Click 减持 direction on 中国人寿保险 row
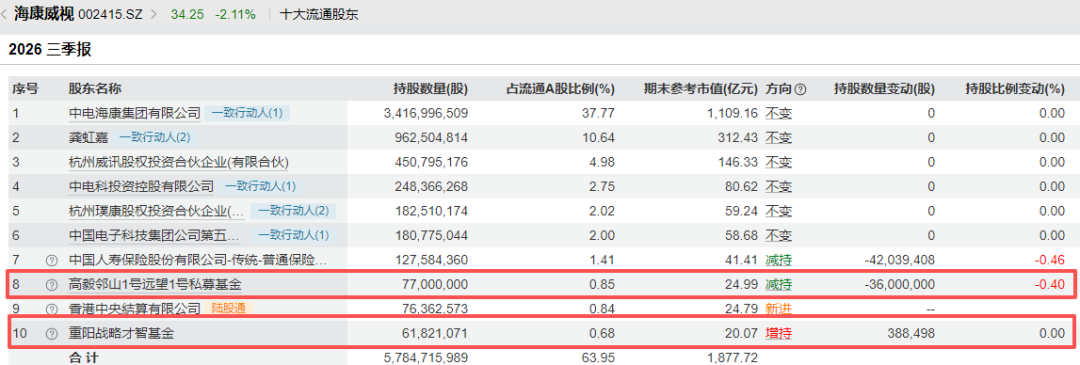 click(779, 260)
